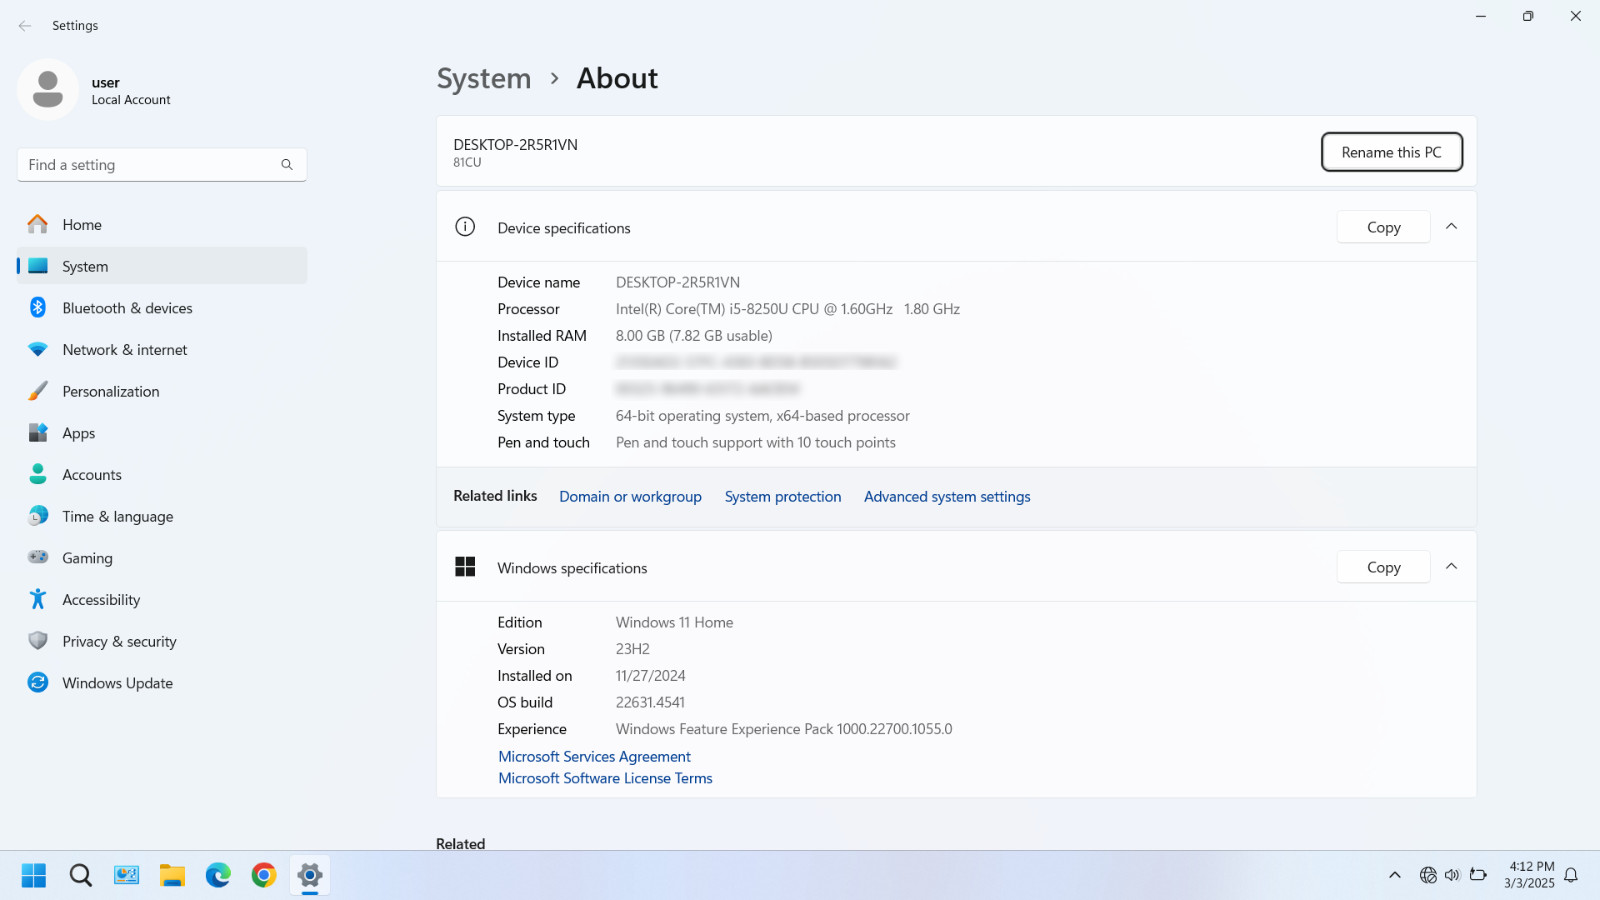Screen dimensions: 1600x900
Task: Open File Explorer from the taskbar
Action: coord(172,876)
